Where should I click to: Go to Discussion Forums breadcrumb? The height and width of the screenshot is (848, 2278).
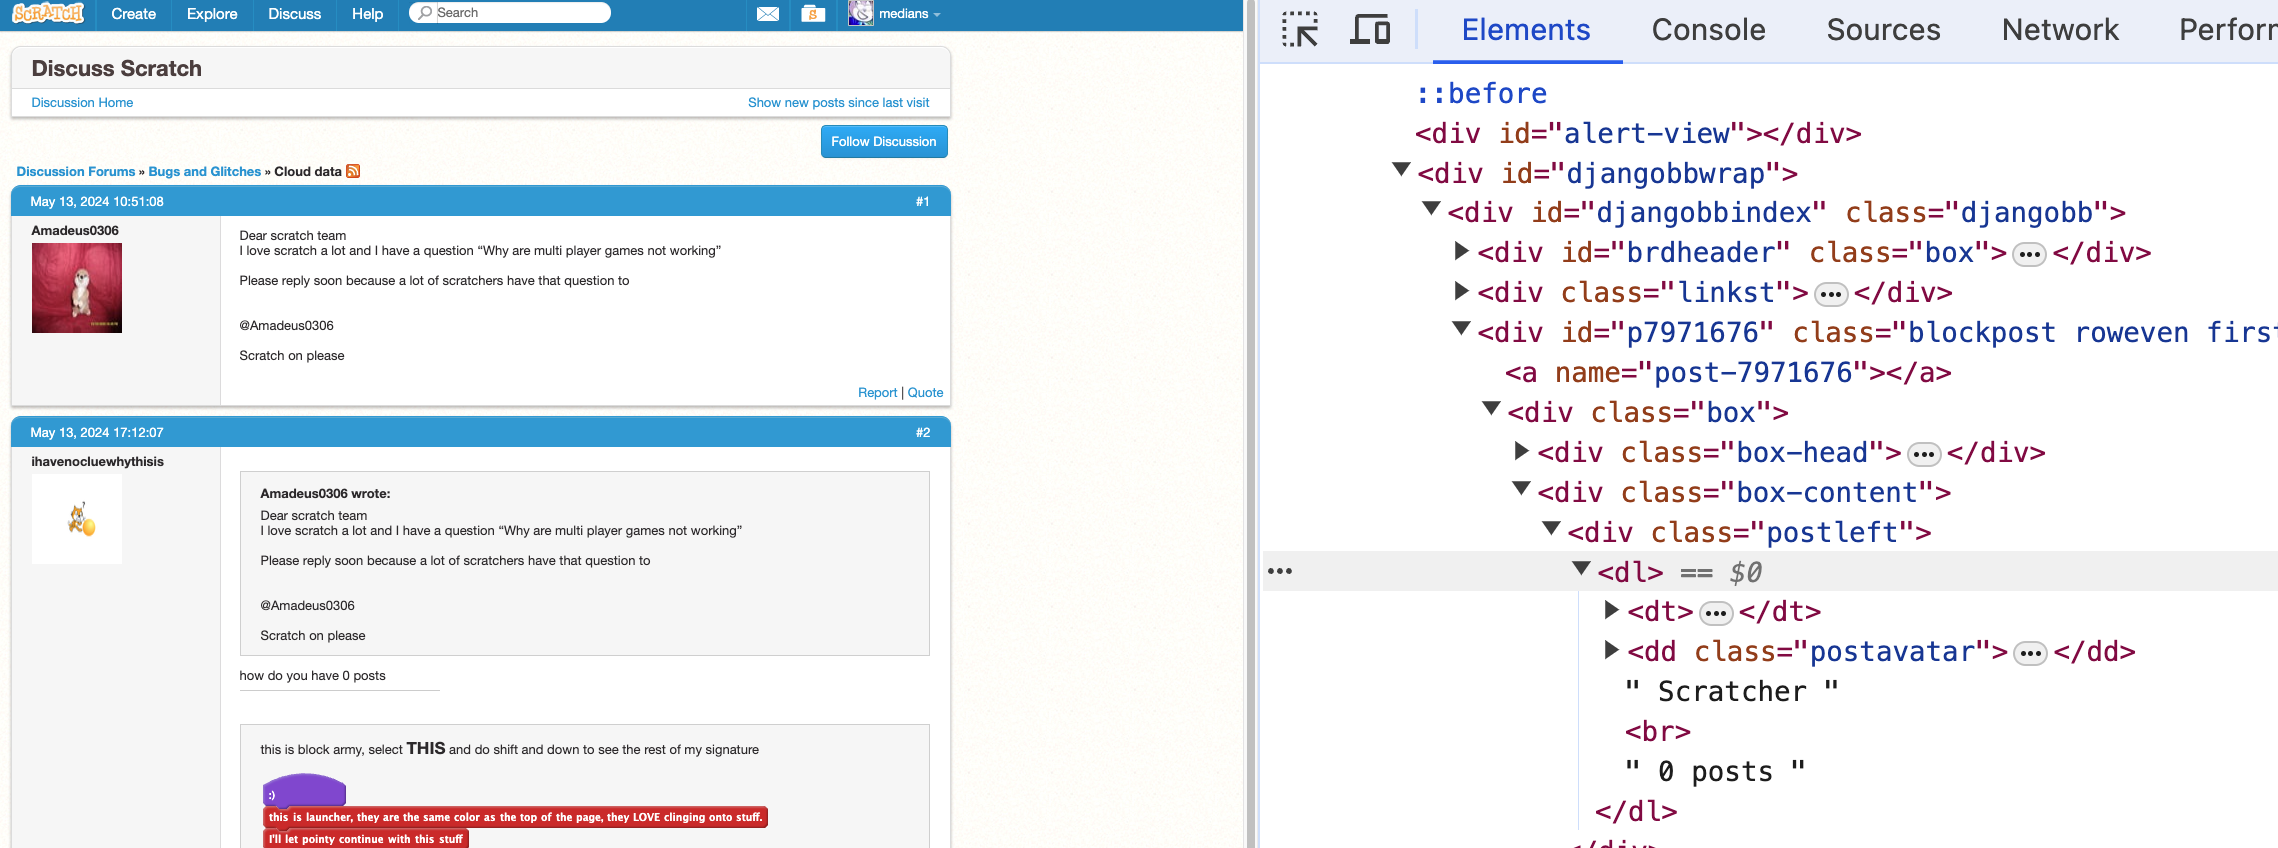[x=76, y=172]
